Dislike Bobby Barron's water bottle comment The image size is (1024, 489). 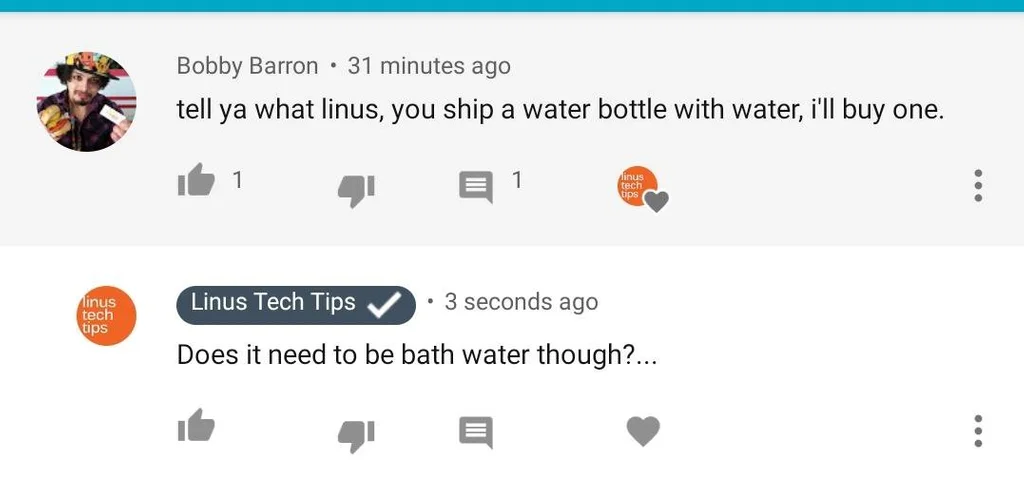pos(356,189)
